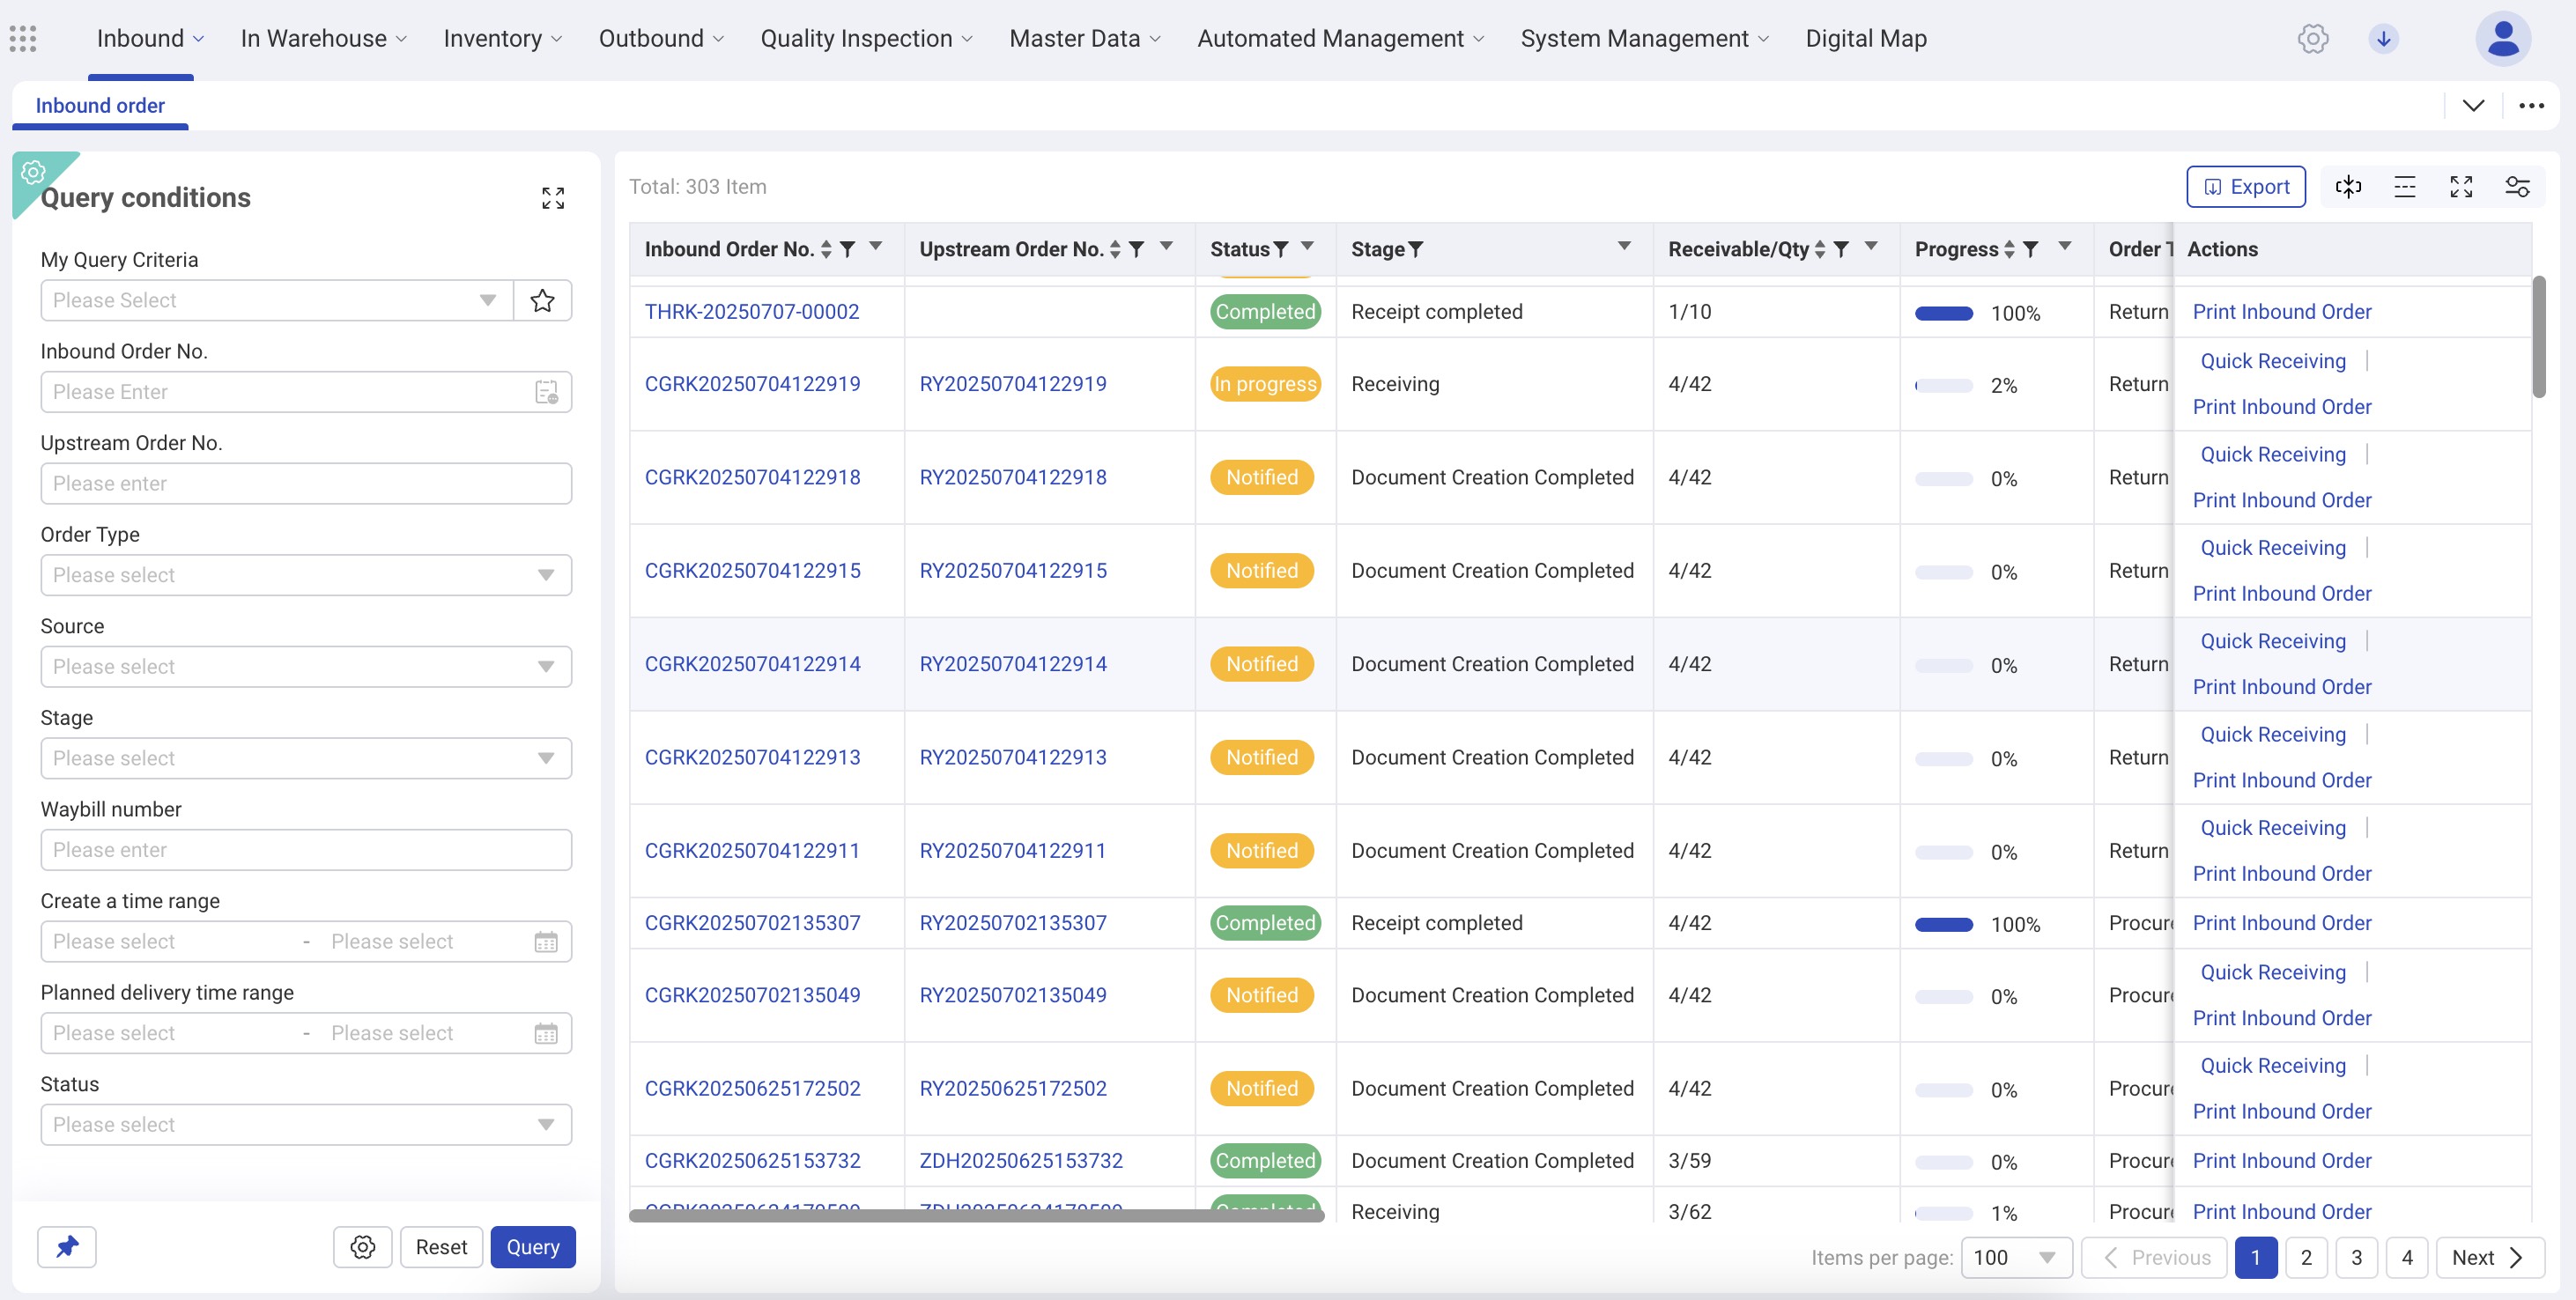The height and width of the screenshot is (1300, 2576).
Task: Expand the Query conditions panel to fullscreen
Action: click(x=553, y=198)
